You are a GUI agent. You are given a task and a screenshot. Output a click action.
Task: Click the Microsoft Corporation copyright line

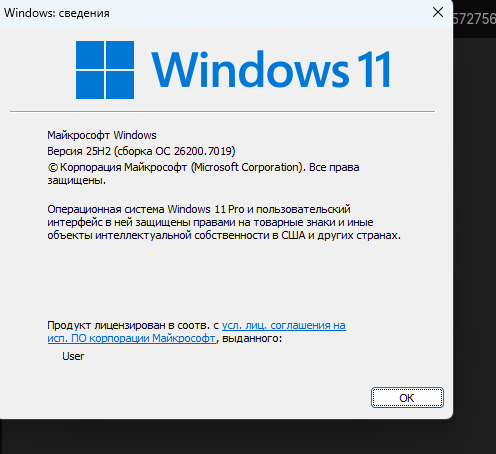(x=203, y=173)
